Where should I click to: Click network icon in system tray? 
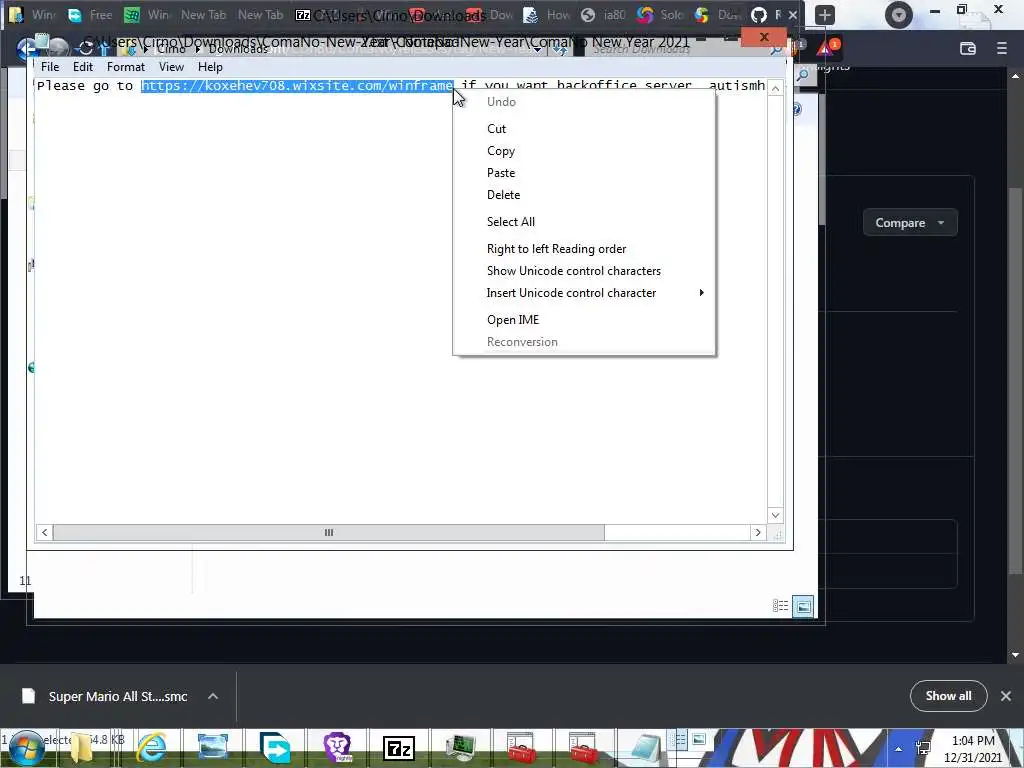click(x=923, y=748)
